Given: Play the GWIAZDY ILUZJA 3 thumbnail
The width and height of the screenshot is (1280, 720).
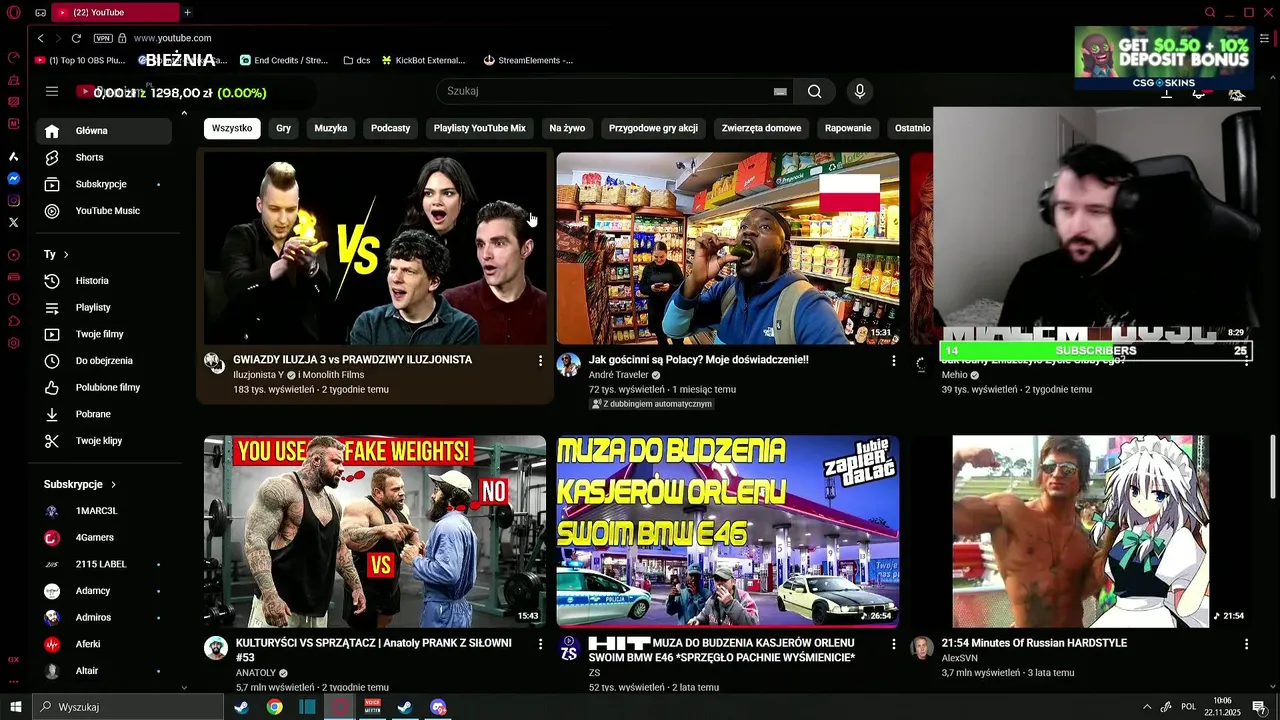Looking at the screenshot, I should tap(375, 248).
